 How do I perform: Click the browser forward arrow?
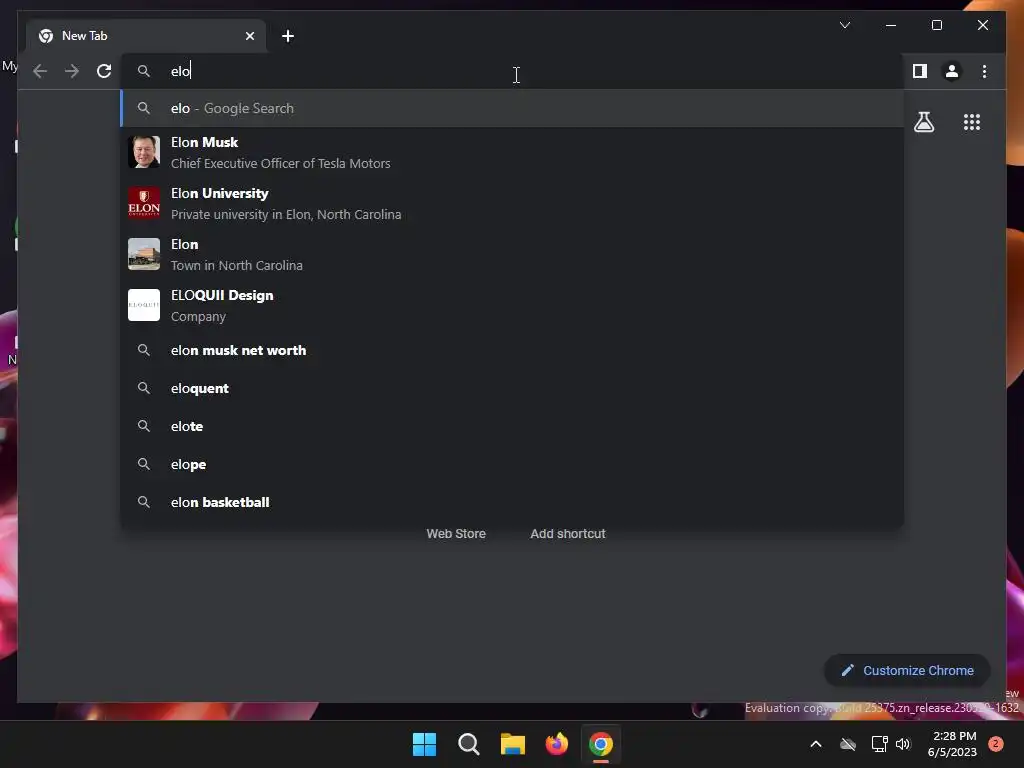click(72, 71)
